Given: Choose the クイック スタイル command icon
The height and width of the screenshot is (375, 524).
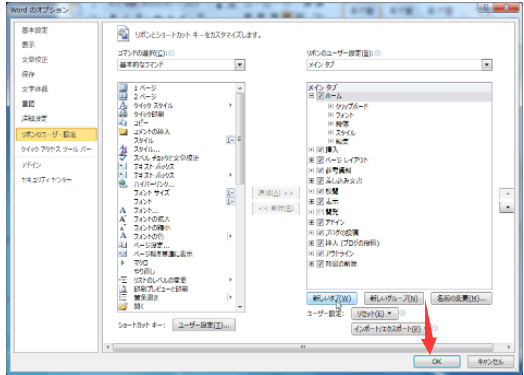Looking at the screenshot, I should (123, 105).
